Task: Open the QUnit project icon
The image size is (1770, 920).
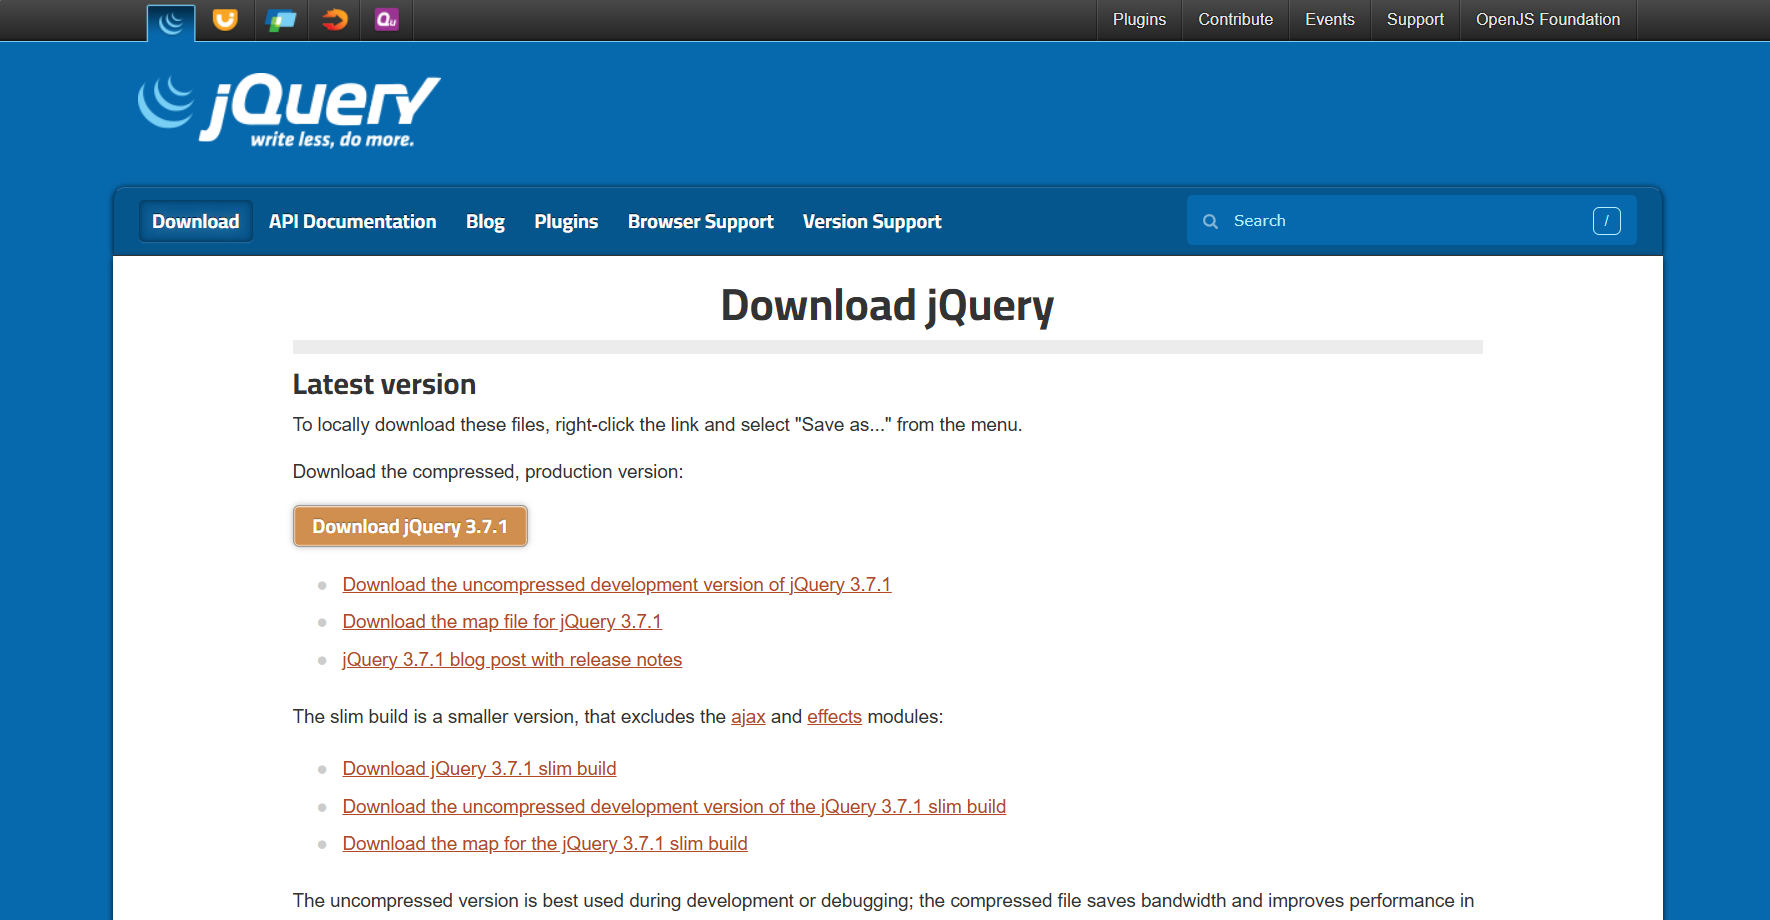Action: (x=387, y=20)
